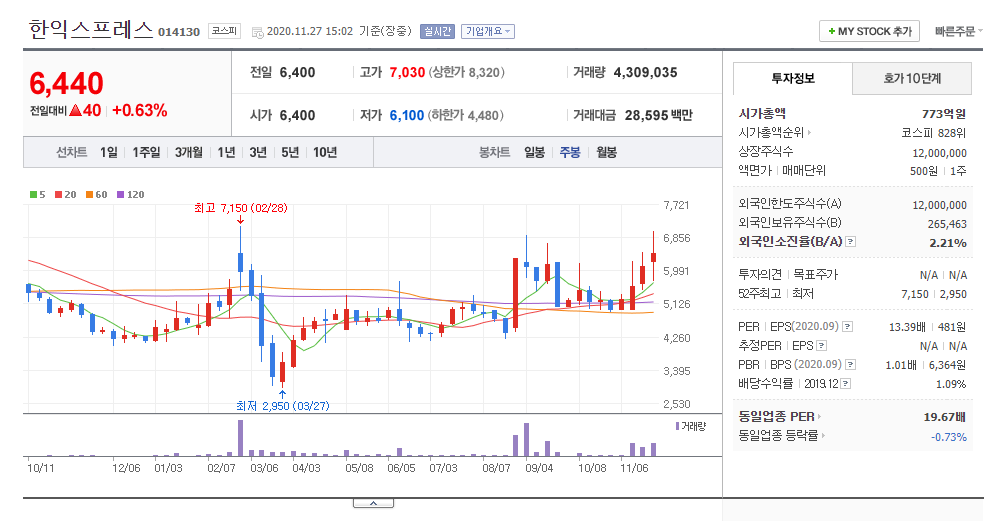Viewport: 1004px width, 521px height.
Task: Switch to the 투자정보 tab
Action: click(793, 78)
